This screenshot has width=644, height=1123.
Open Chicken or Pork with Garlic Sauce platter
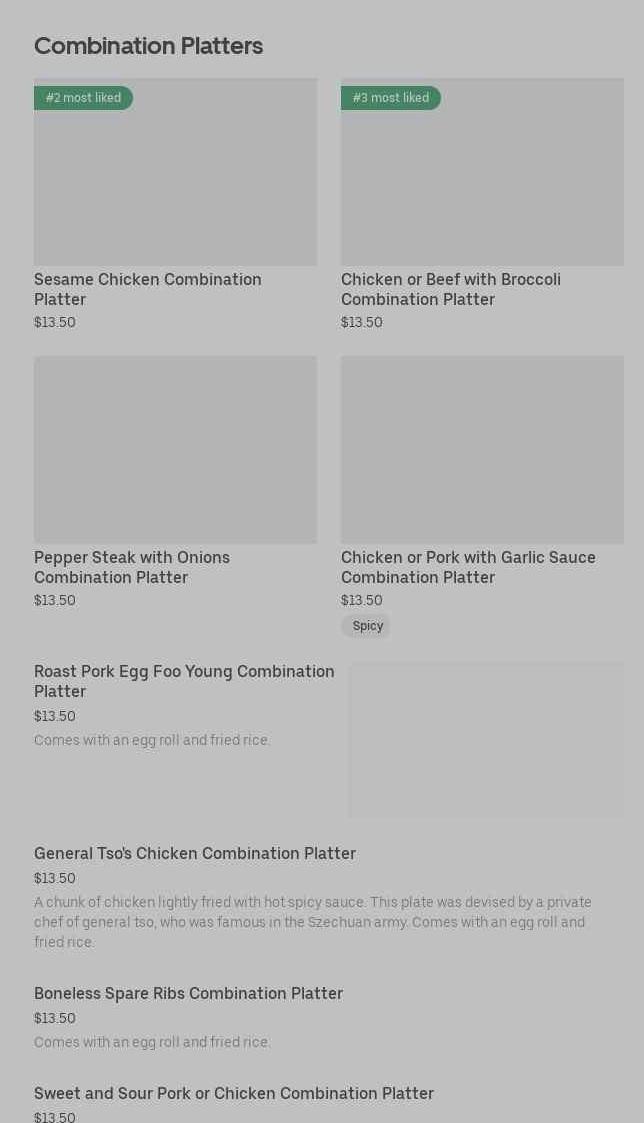(468, 567)
